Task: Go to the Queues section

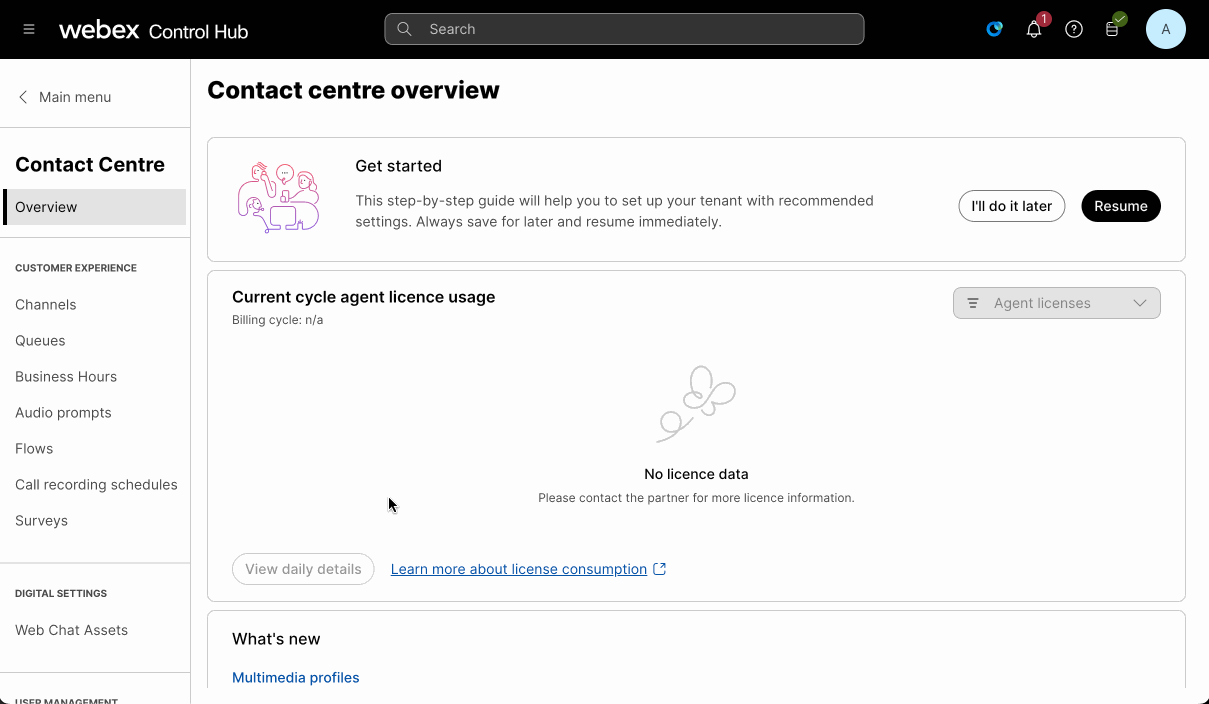Action: click(x=40, y=340)
